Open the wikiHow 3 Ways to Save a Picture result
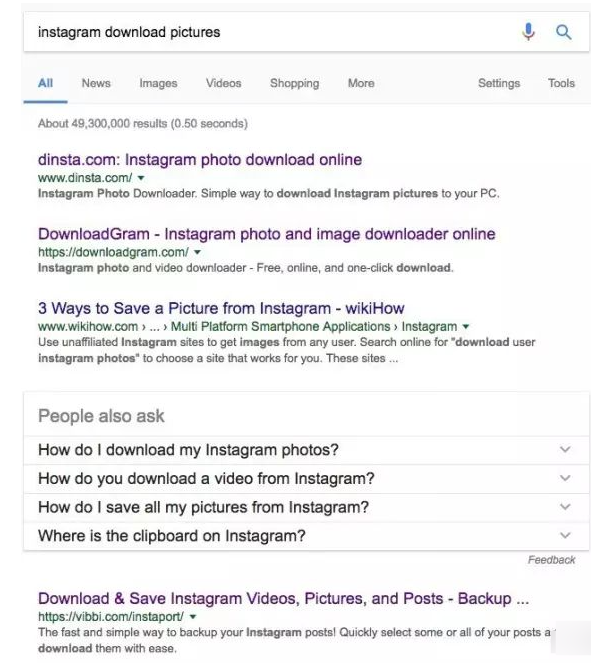Image resolution: width=591 pixels, height=663 pixels. (x=221, y=308)
